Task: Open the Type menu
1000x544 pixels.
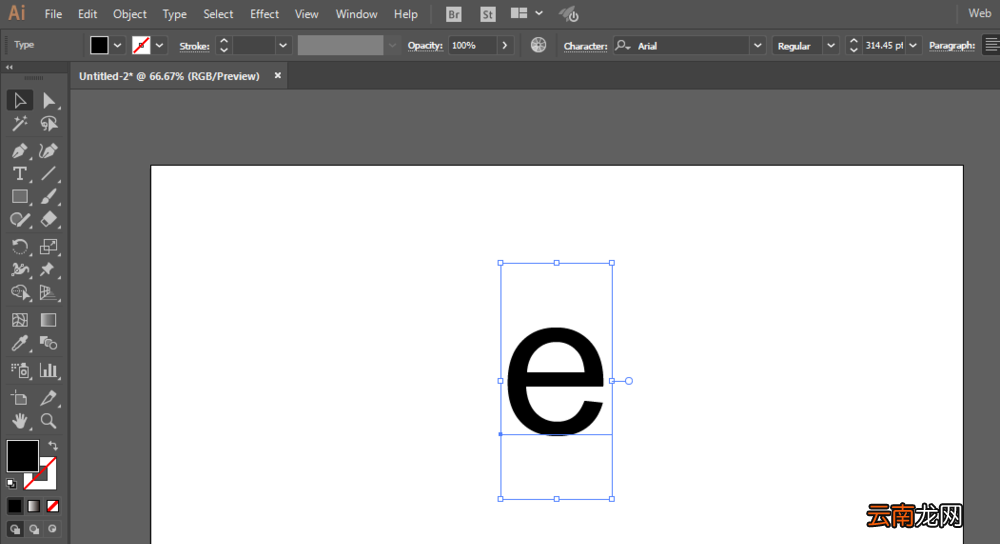Action: coord(174,14)
